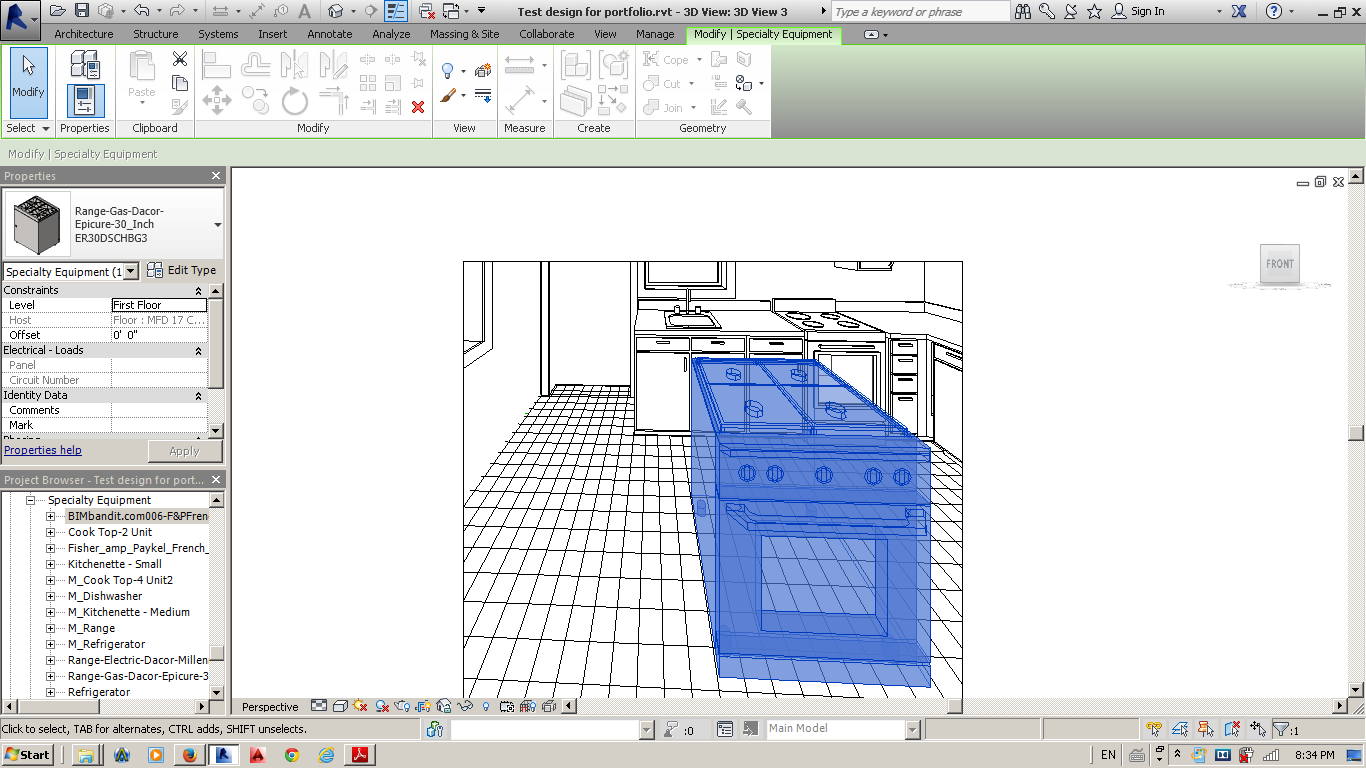The width and height of the screenshot is (1366, 768).
Task: Click the Default 3D View house icon
Action: [336, 11]
